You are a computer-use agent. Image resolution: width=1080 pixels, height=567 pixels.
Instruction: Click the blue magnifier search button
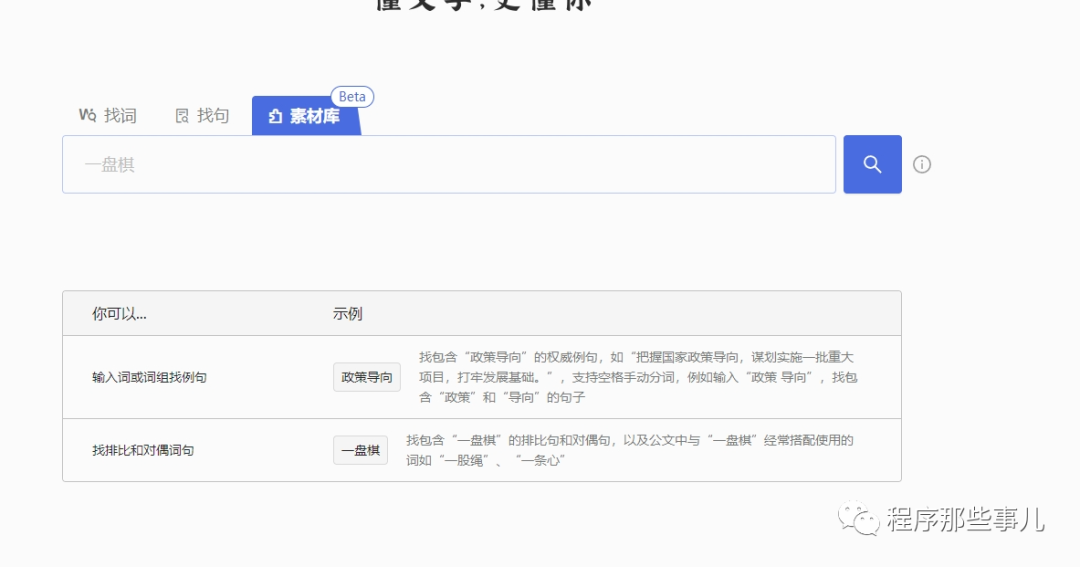873,165
